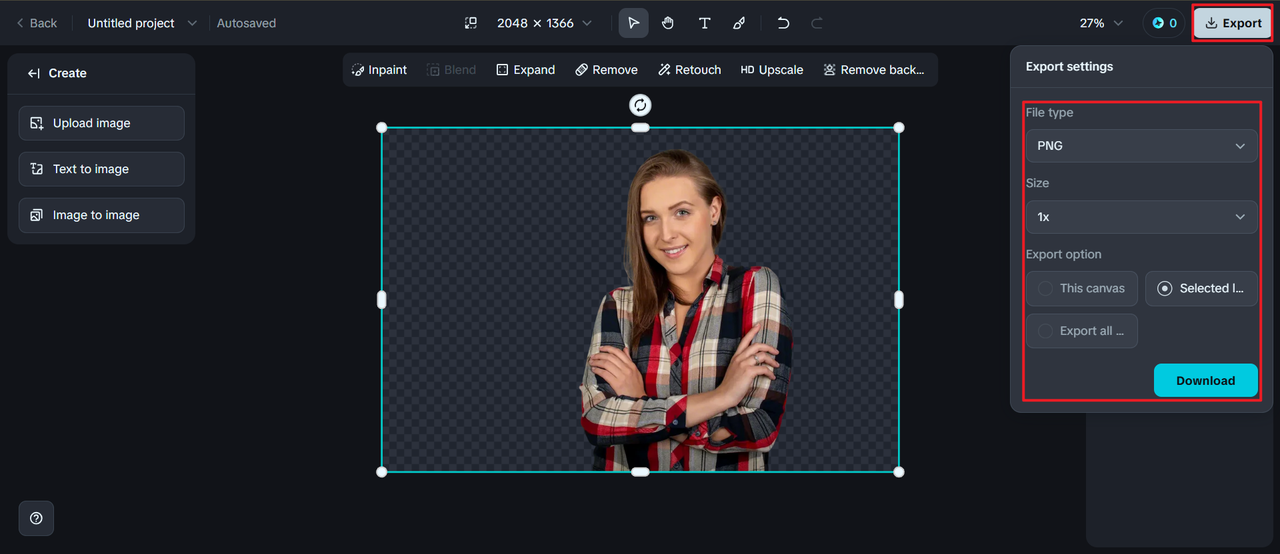1280x554 pixels.
Task: Select the pointer selection tool
Action: (x=633, y=23)
